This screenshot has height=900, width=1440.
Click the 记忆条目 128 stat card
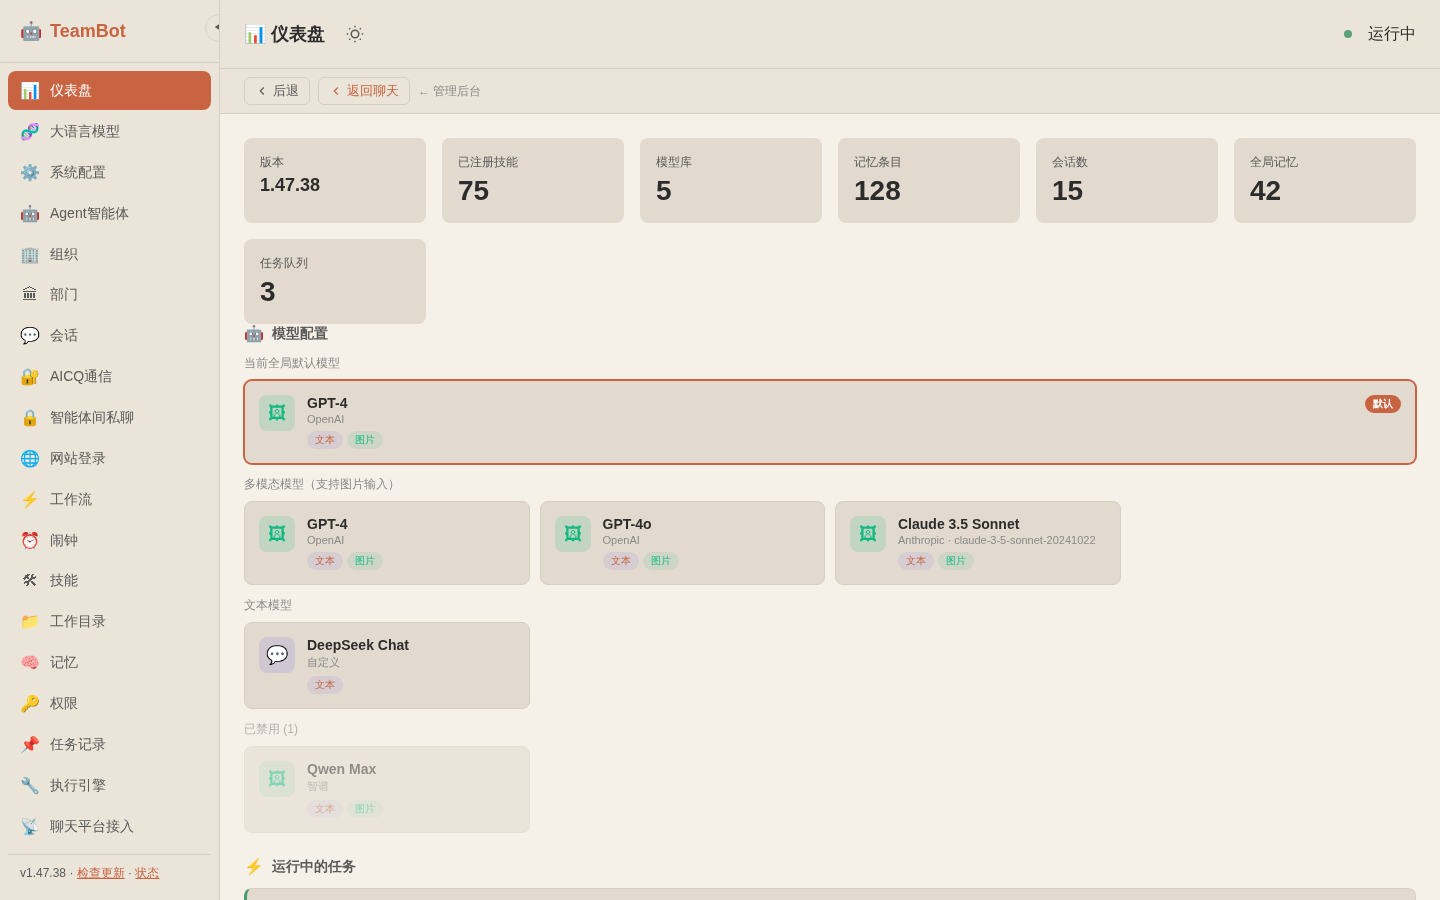929,180
